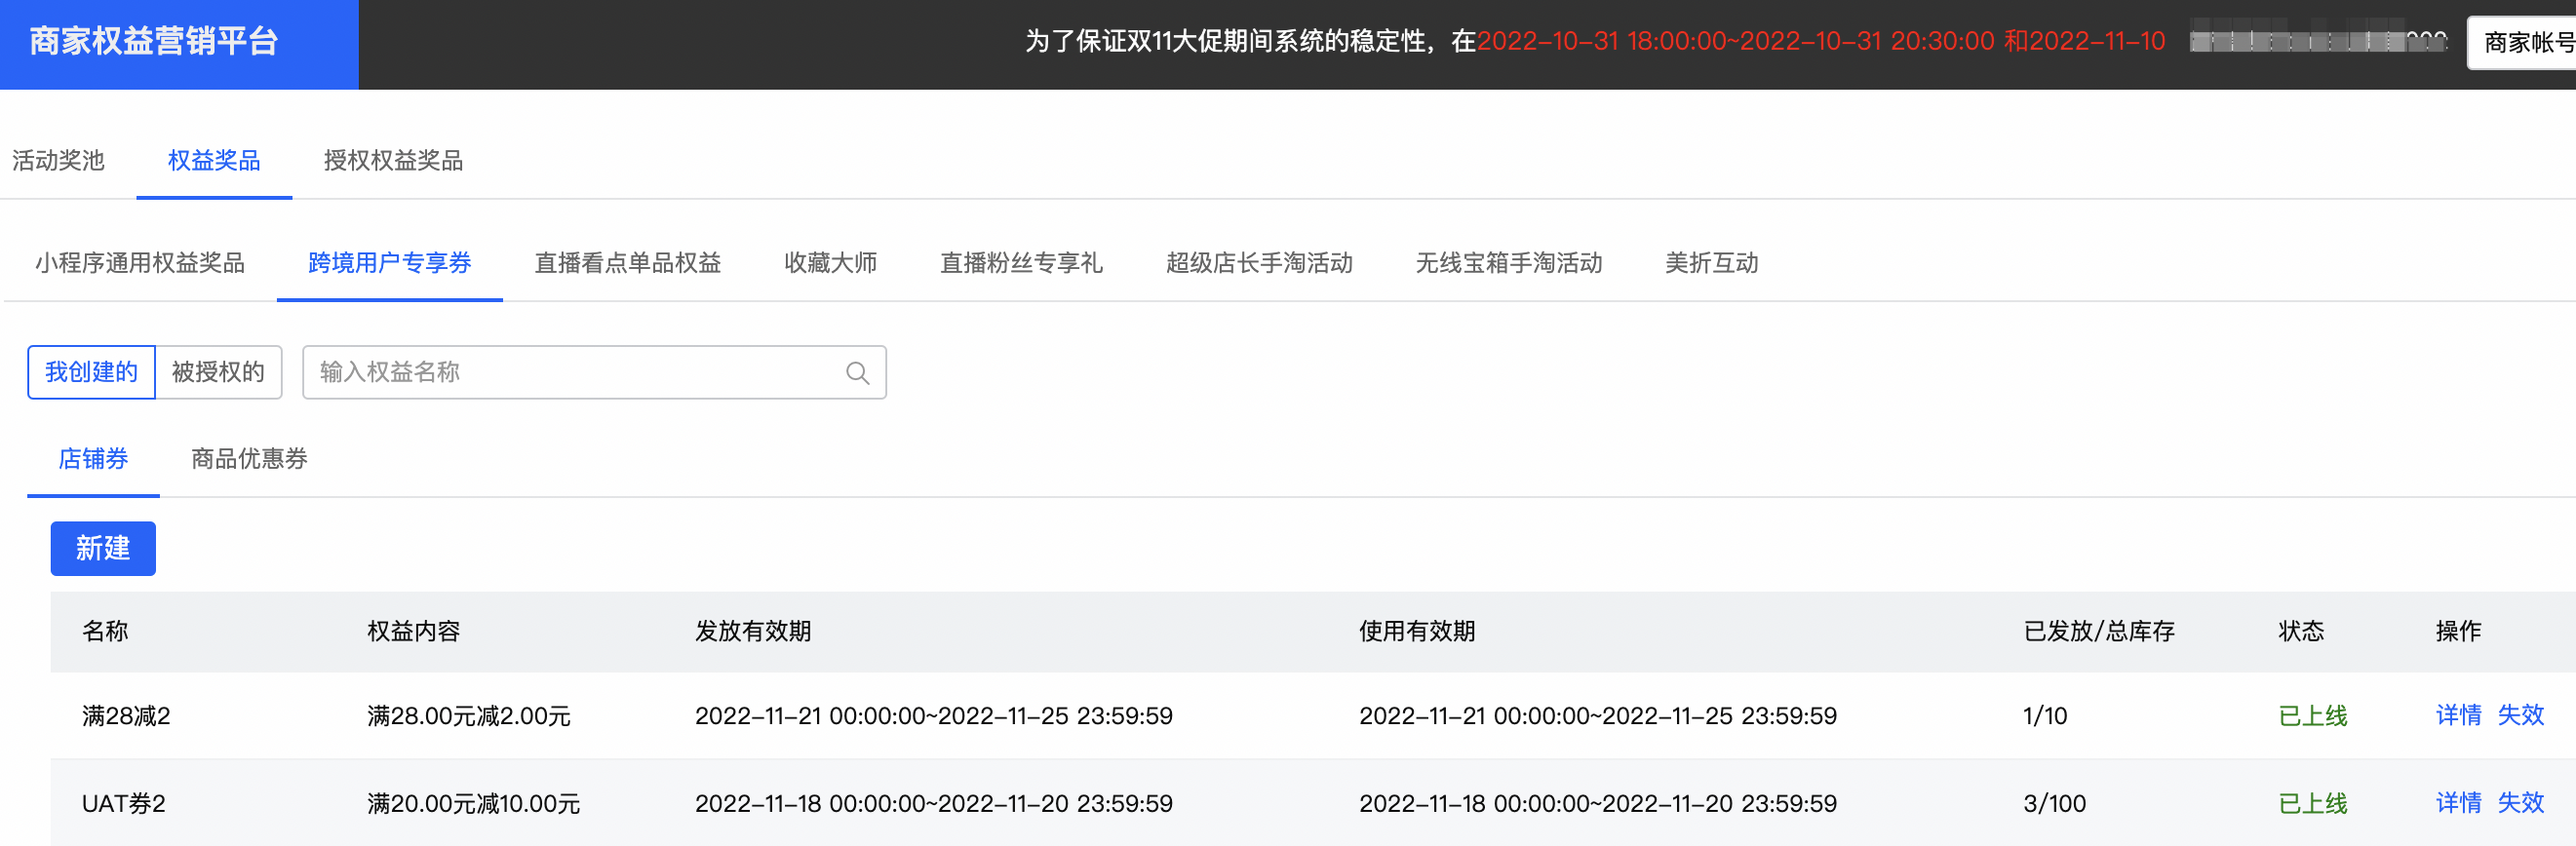This screenshot has height=846, width=2576.
Task: Click the 权益内容 column header
Action: click(x=414, y=632)
